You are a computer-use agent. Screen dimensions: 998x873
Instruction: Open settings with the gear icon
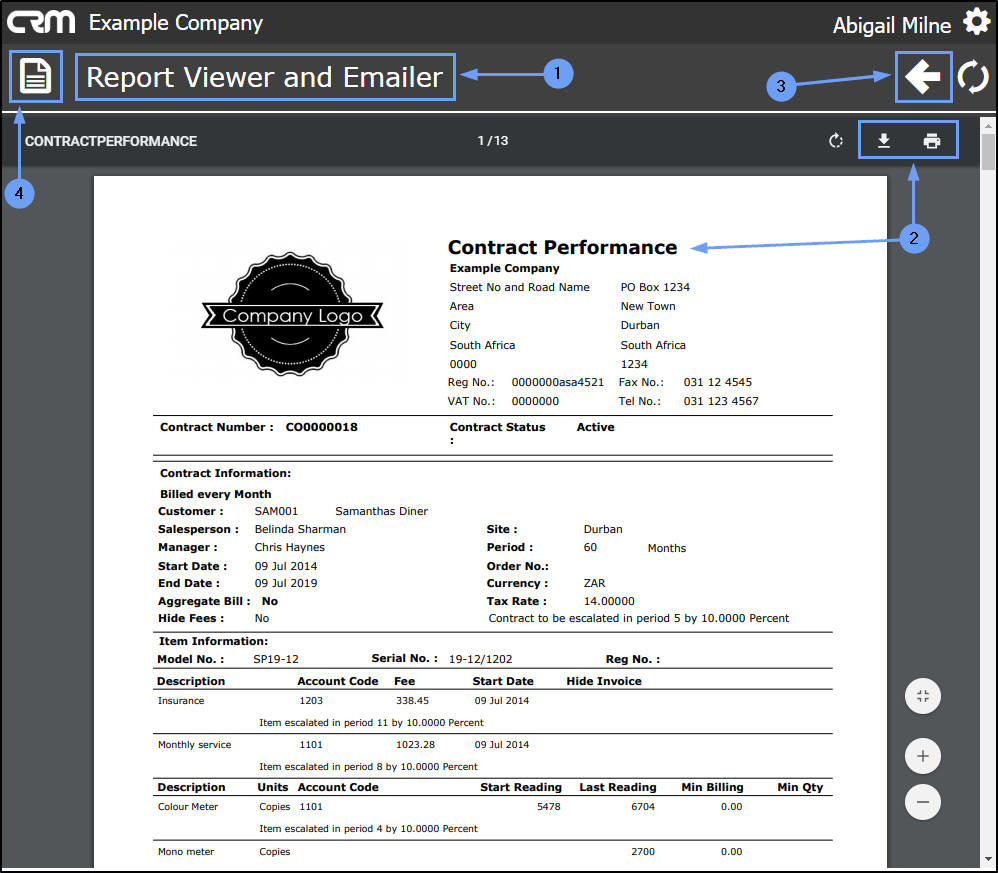click(975, 22)
